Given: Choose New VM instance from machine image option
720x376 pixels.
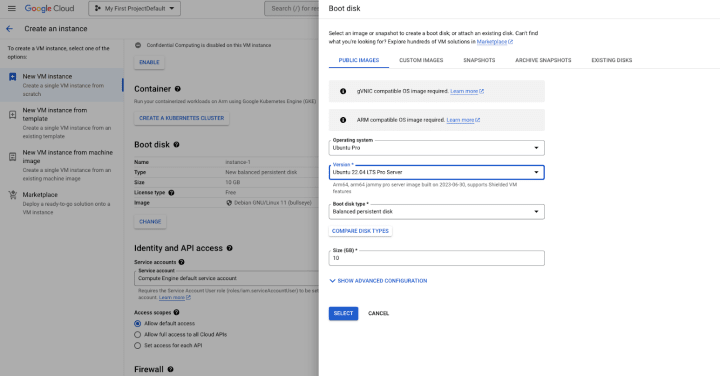Looking at the screenshot, I should [62, 165].
